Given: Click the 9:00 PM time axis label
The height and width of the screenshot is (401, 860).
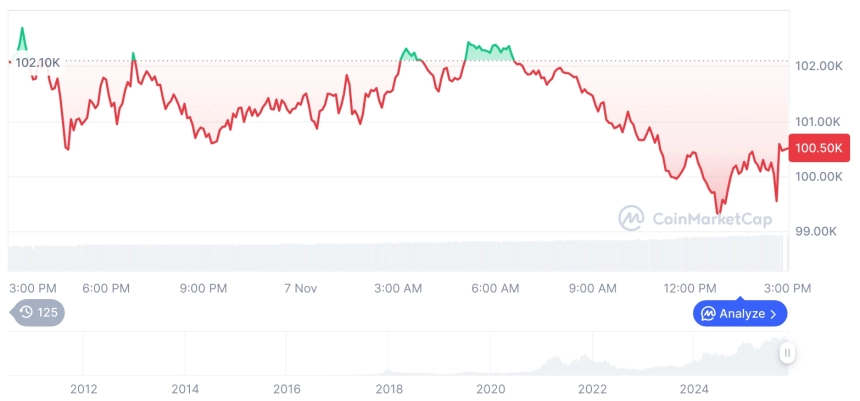Looking at the screenshot, I should [x=203, y=288].
